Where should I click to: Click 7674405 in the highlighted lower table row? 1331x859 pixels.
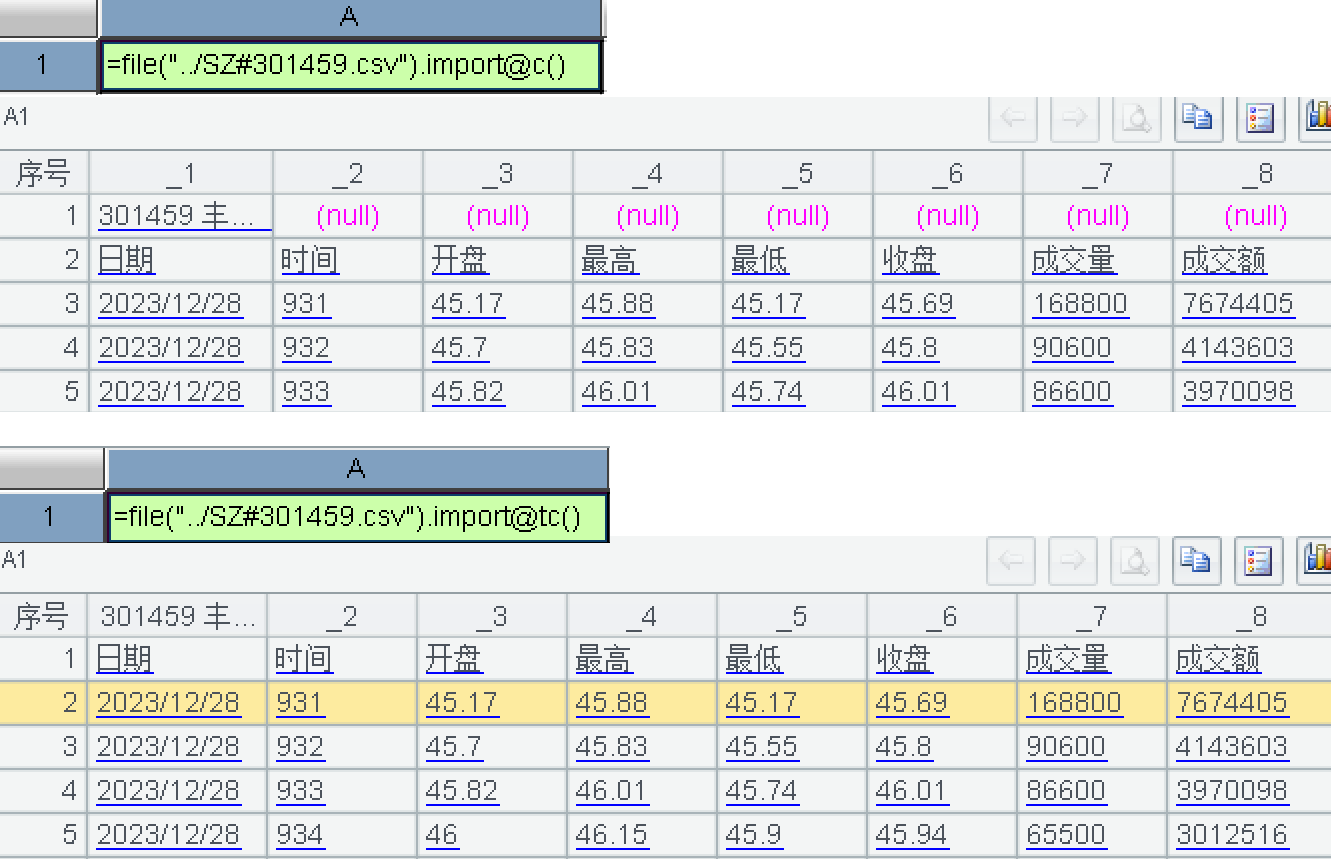[1232, 703]
